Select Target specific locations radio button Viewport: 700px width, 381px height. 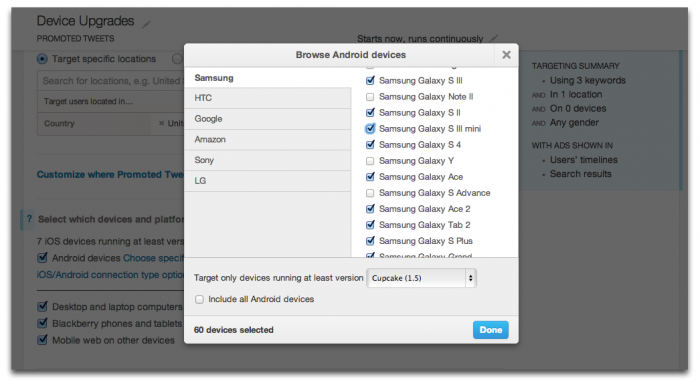click(42, 59)
